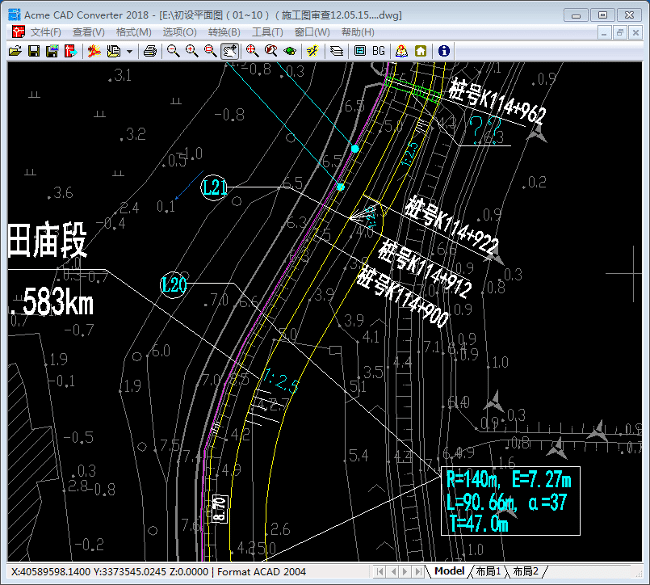
Task: Expand the dropdown arrow beside batch convert icon
Action: 129,51
